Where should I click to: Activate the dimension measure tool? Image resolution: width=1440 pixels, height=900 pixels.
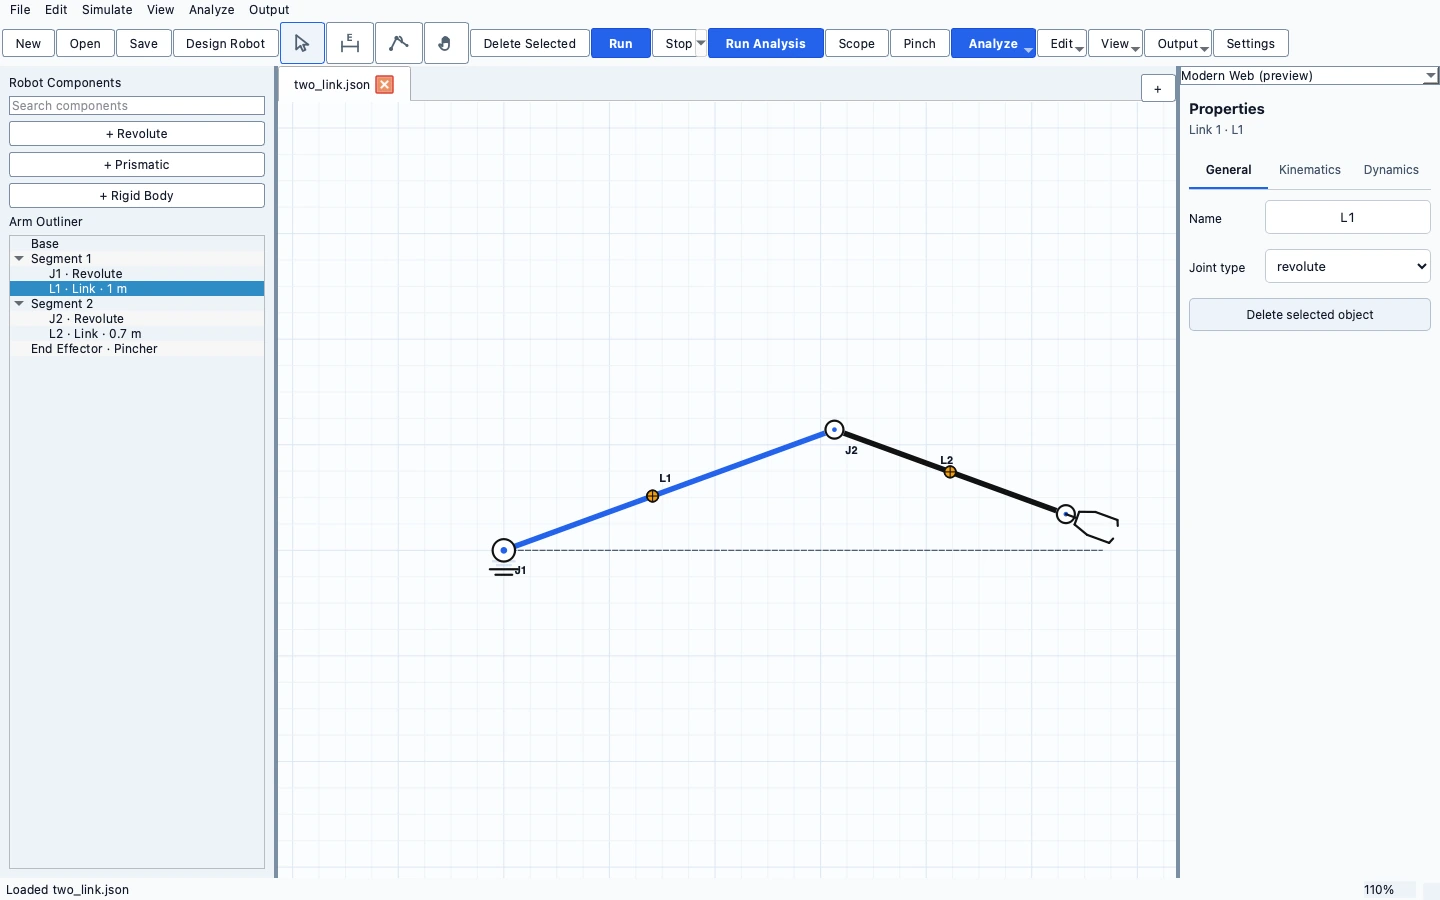click(x=350, y=43)
